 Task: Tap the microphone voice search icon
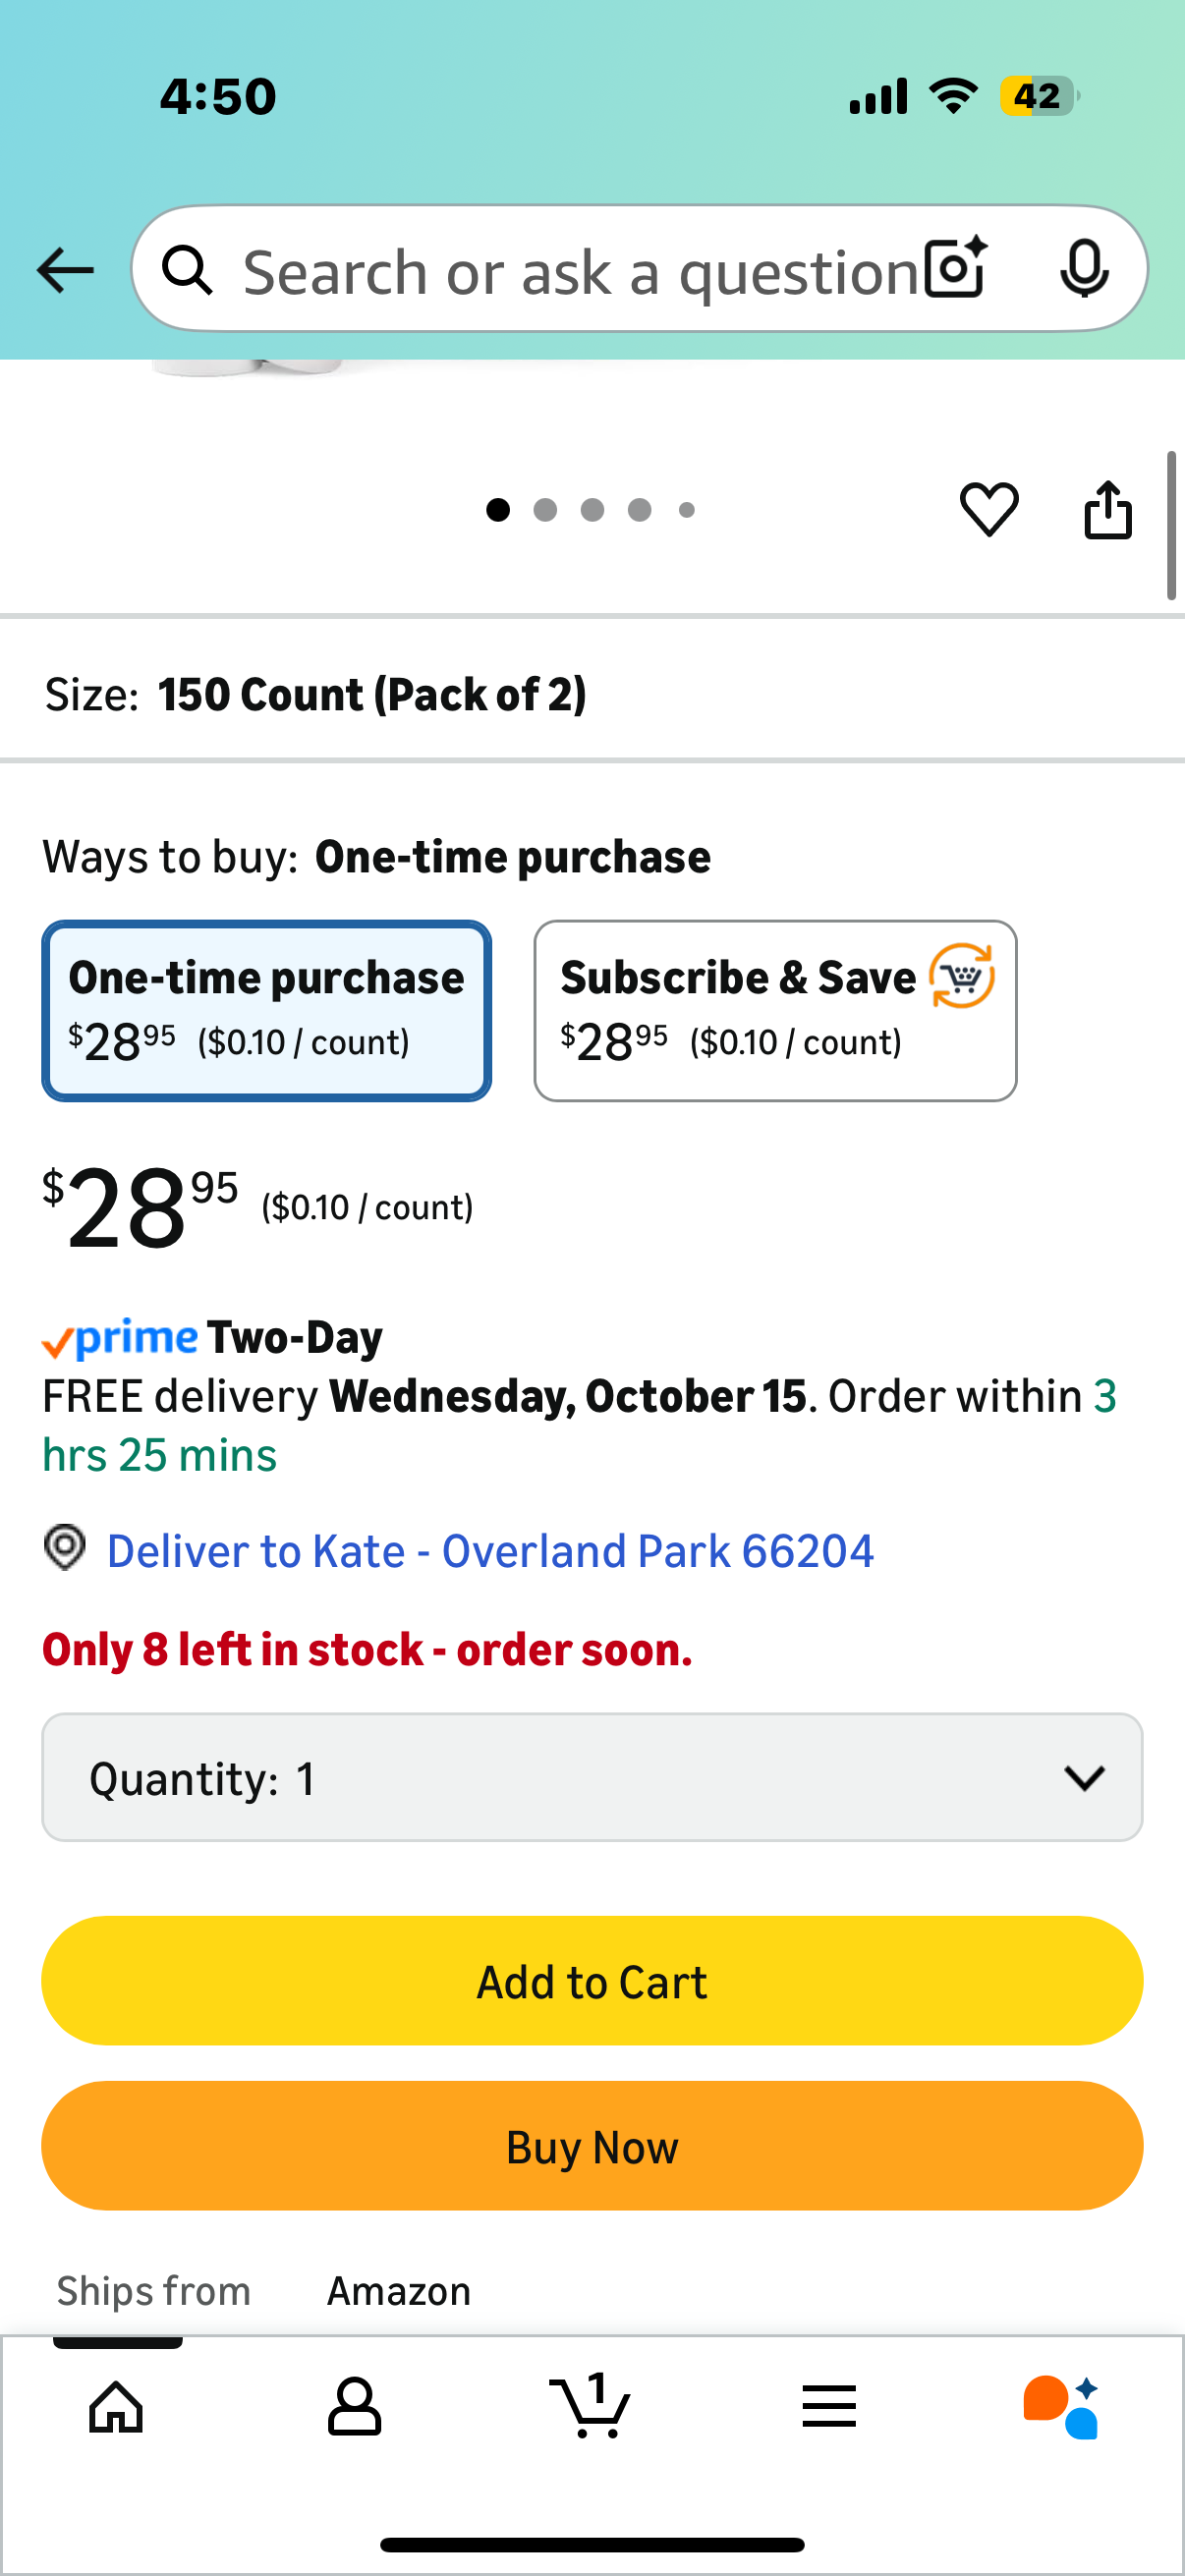coord(1083,269)
